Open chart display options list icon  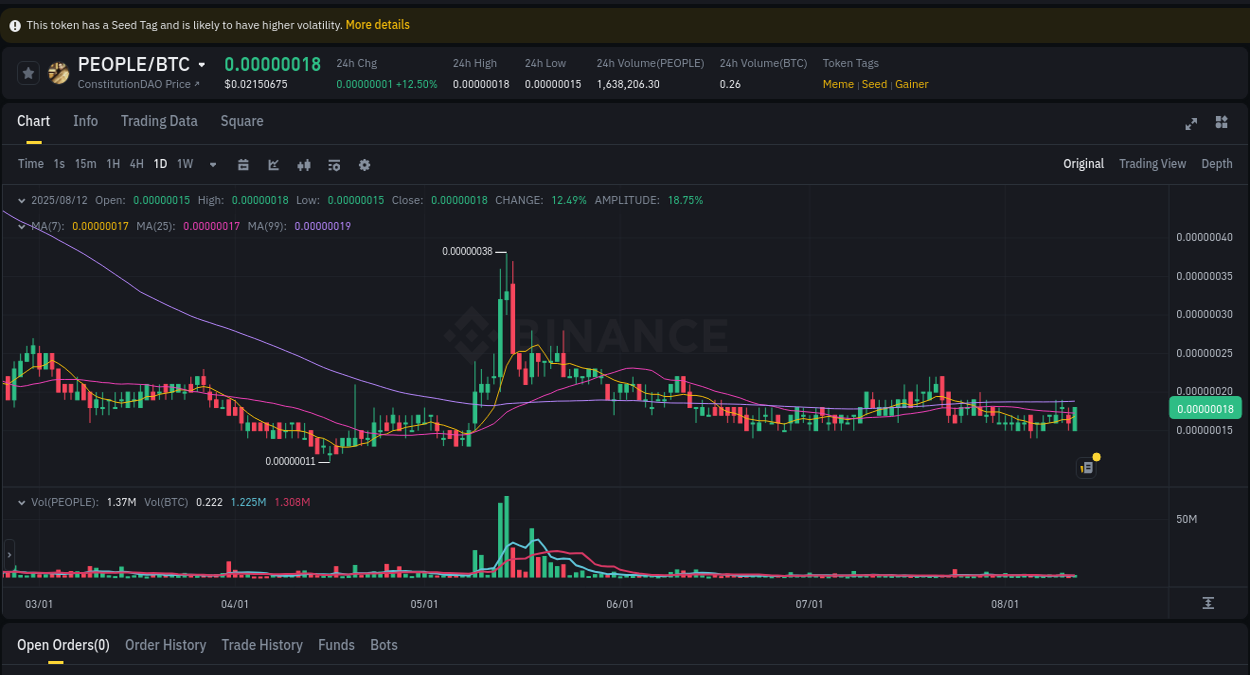334,164
